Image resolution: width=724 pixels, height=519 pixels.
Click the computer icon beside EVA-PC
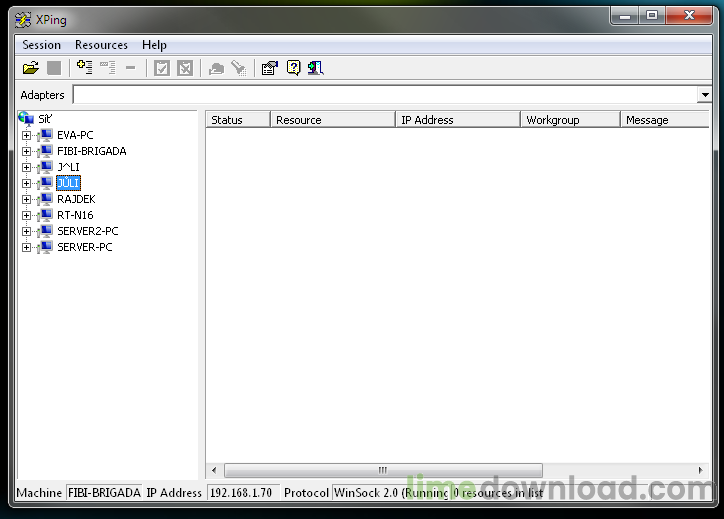(45, 135)
